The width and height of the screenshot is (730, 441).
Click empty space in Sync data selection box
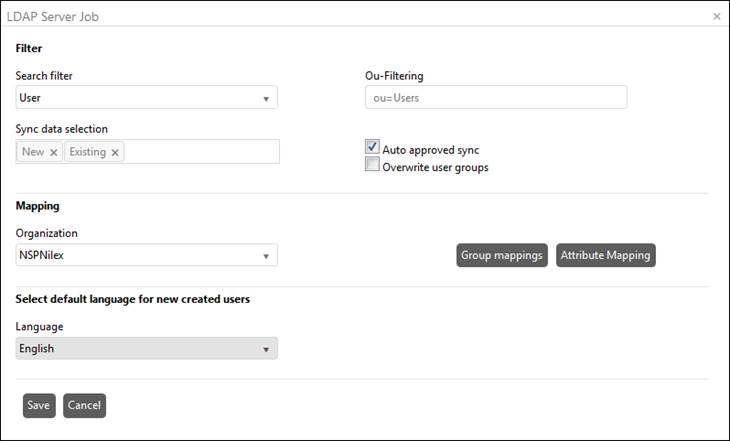(200, 152)
